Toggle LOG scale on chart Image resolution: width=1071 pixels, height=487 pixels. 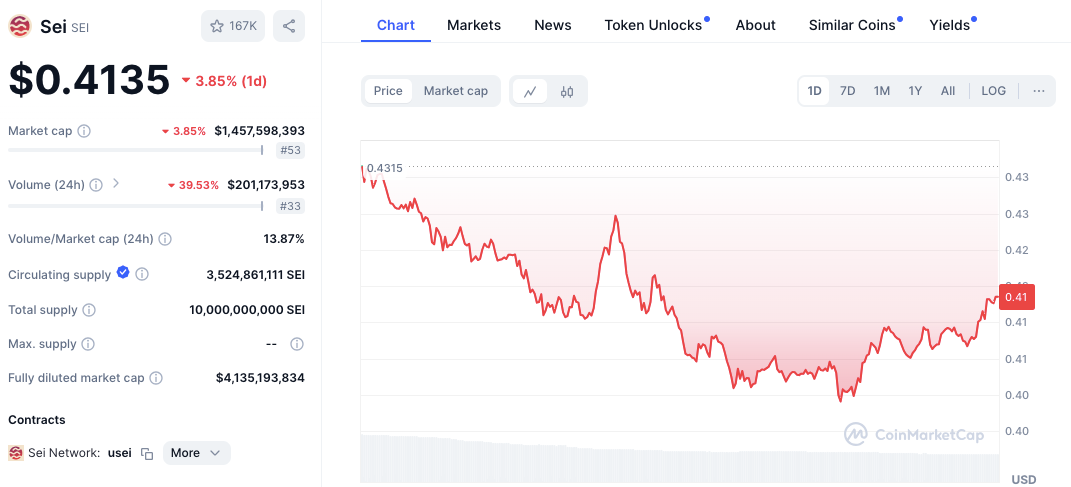[994, 91]
